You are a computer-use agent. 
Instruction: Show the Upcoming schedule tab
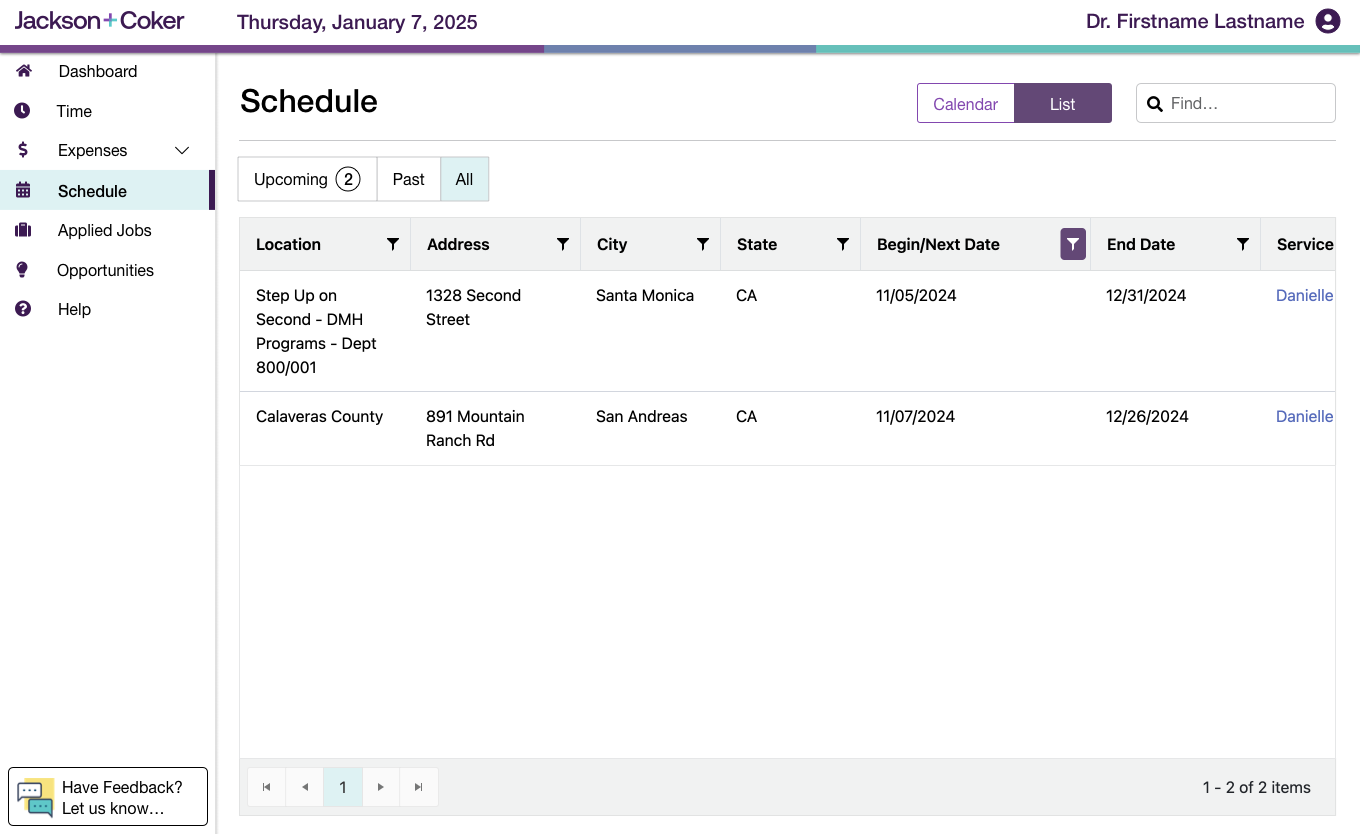coord(307,179)
